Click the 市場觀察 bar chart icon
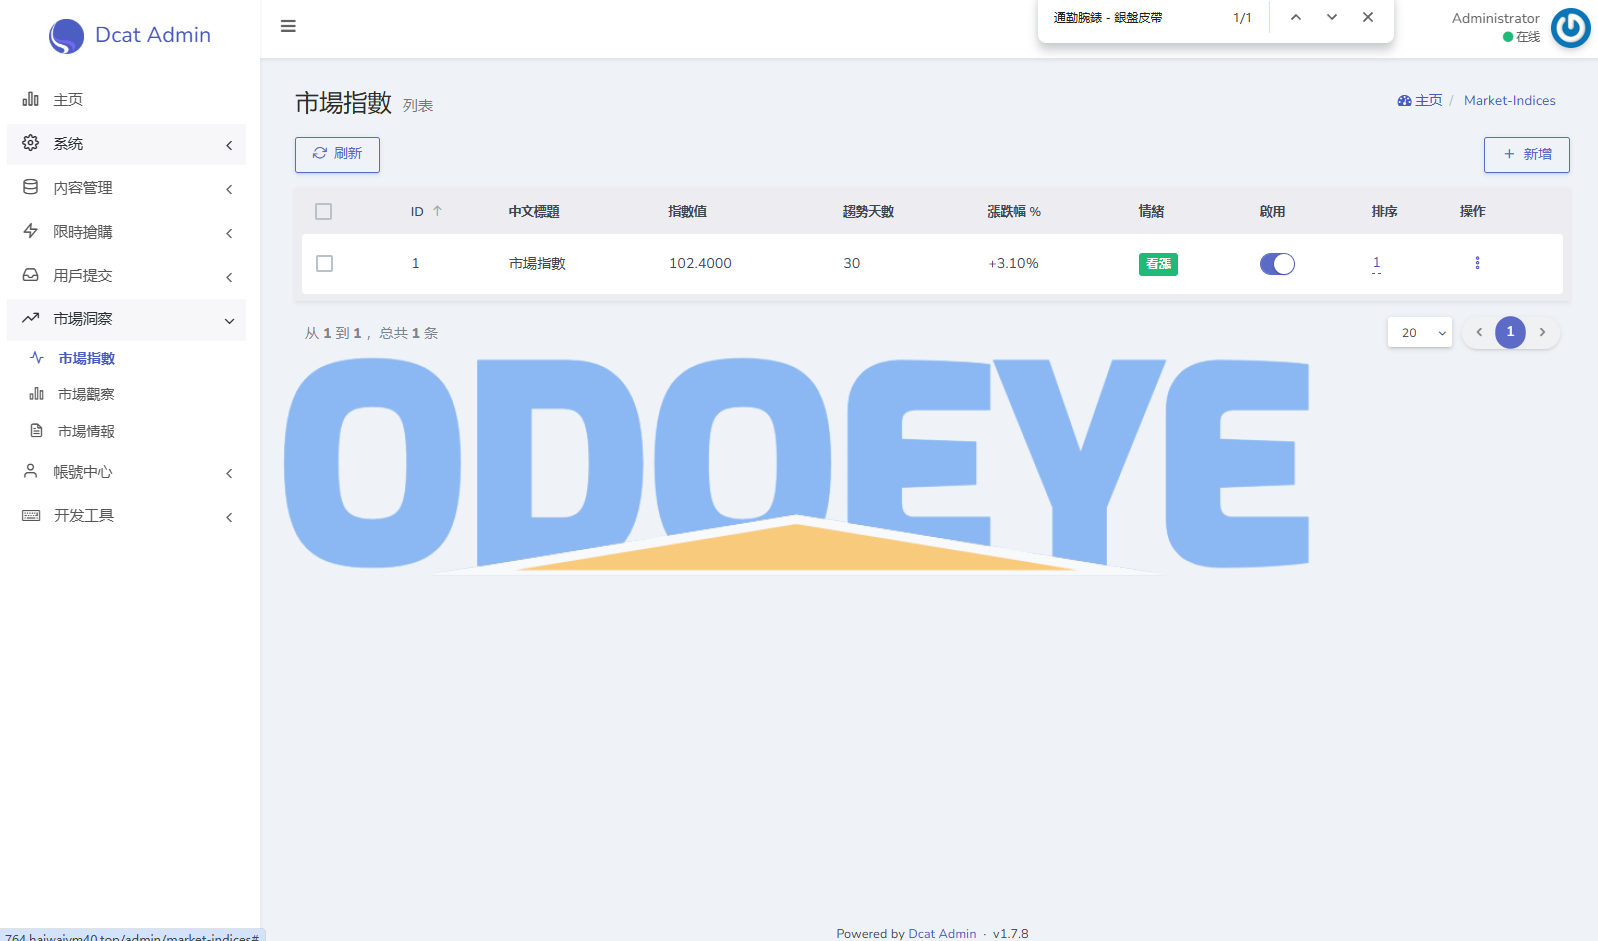1598x941 pixels. point(37,394)
